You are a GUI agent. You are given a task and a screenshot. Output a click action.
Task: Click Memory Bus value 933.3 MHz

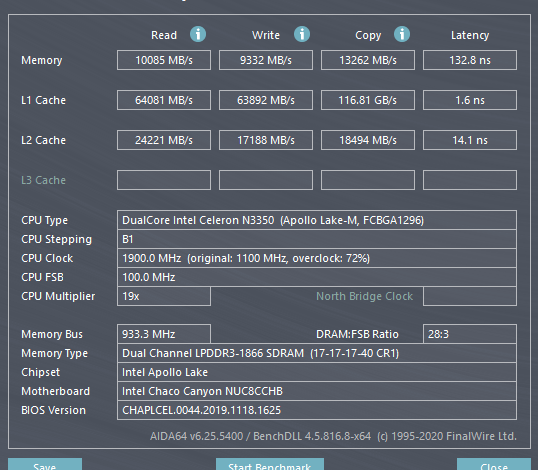pos(164,334)
